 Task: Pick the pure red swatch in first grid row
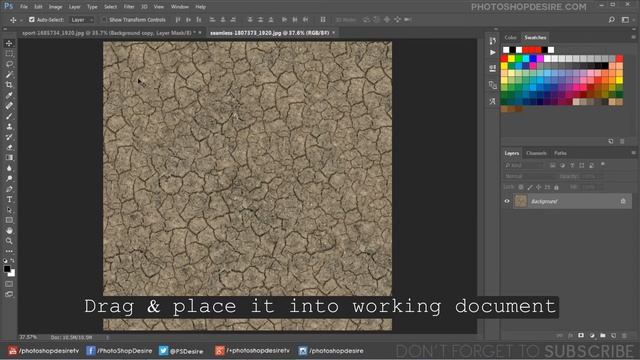pyautogui.click(x=504, y=59)
